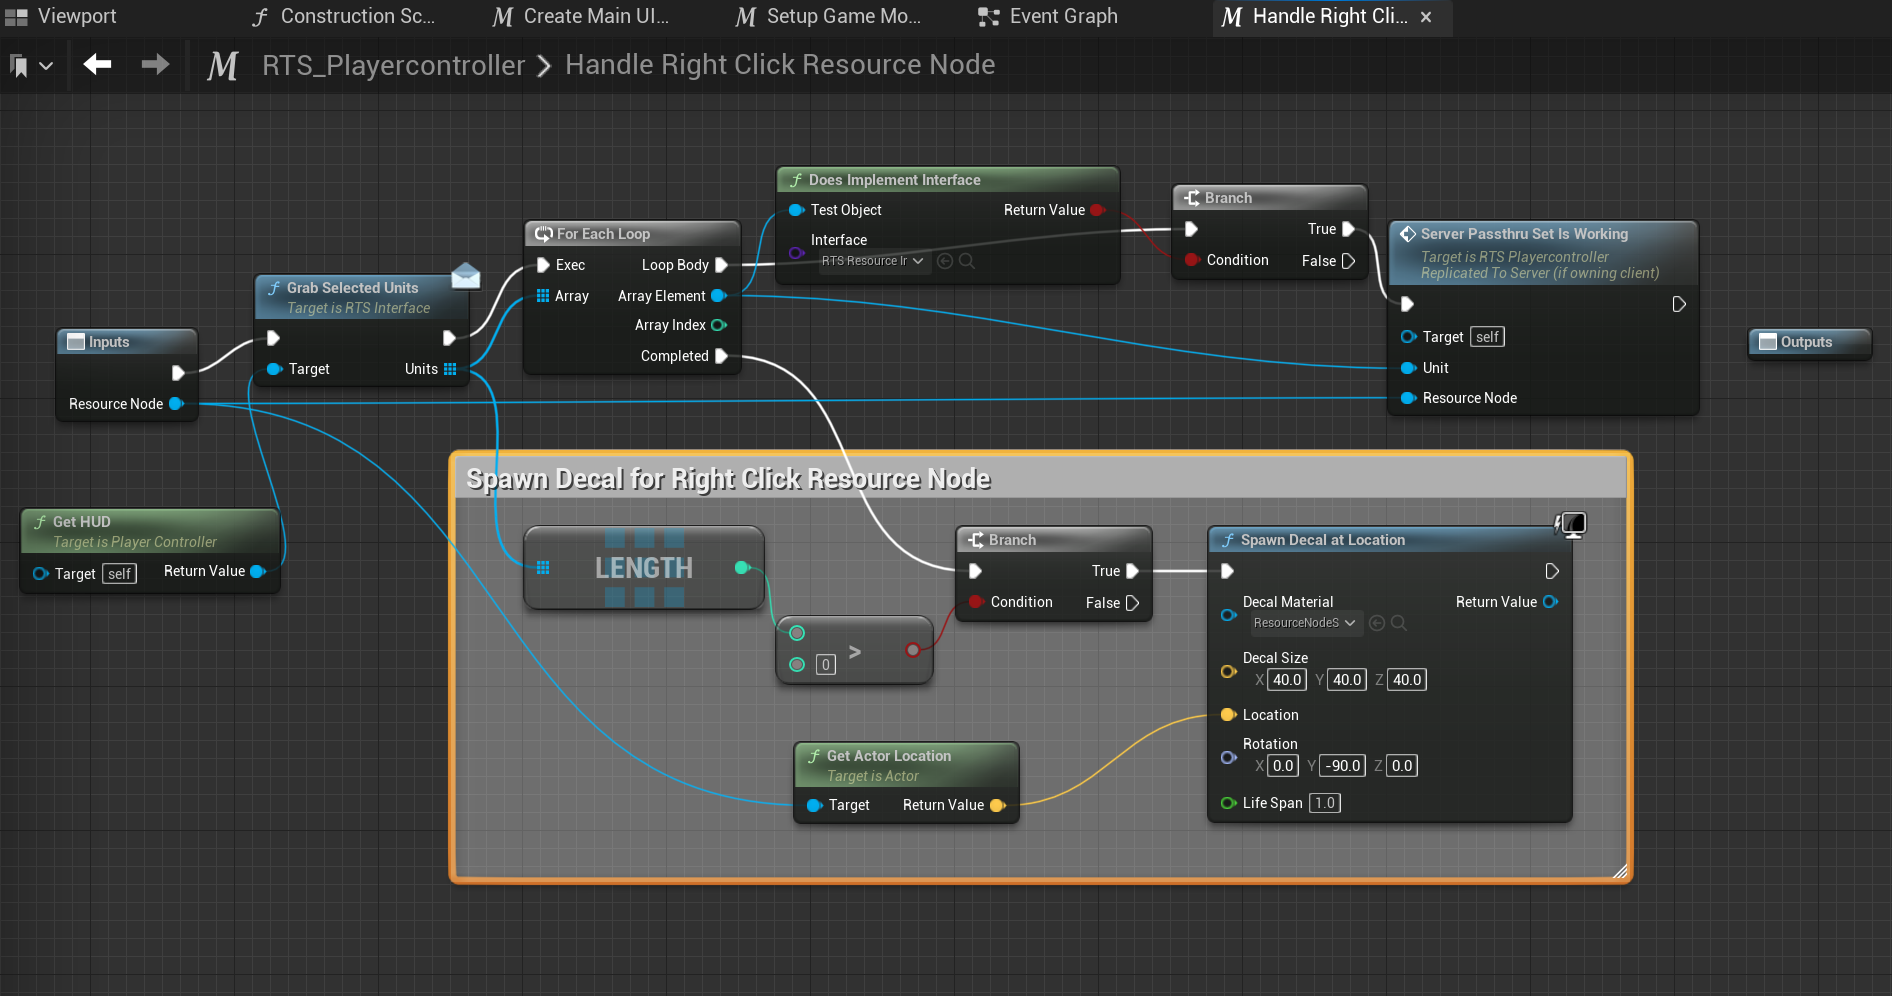Click the Decal Size Z field

(x=1407, y=680)
